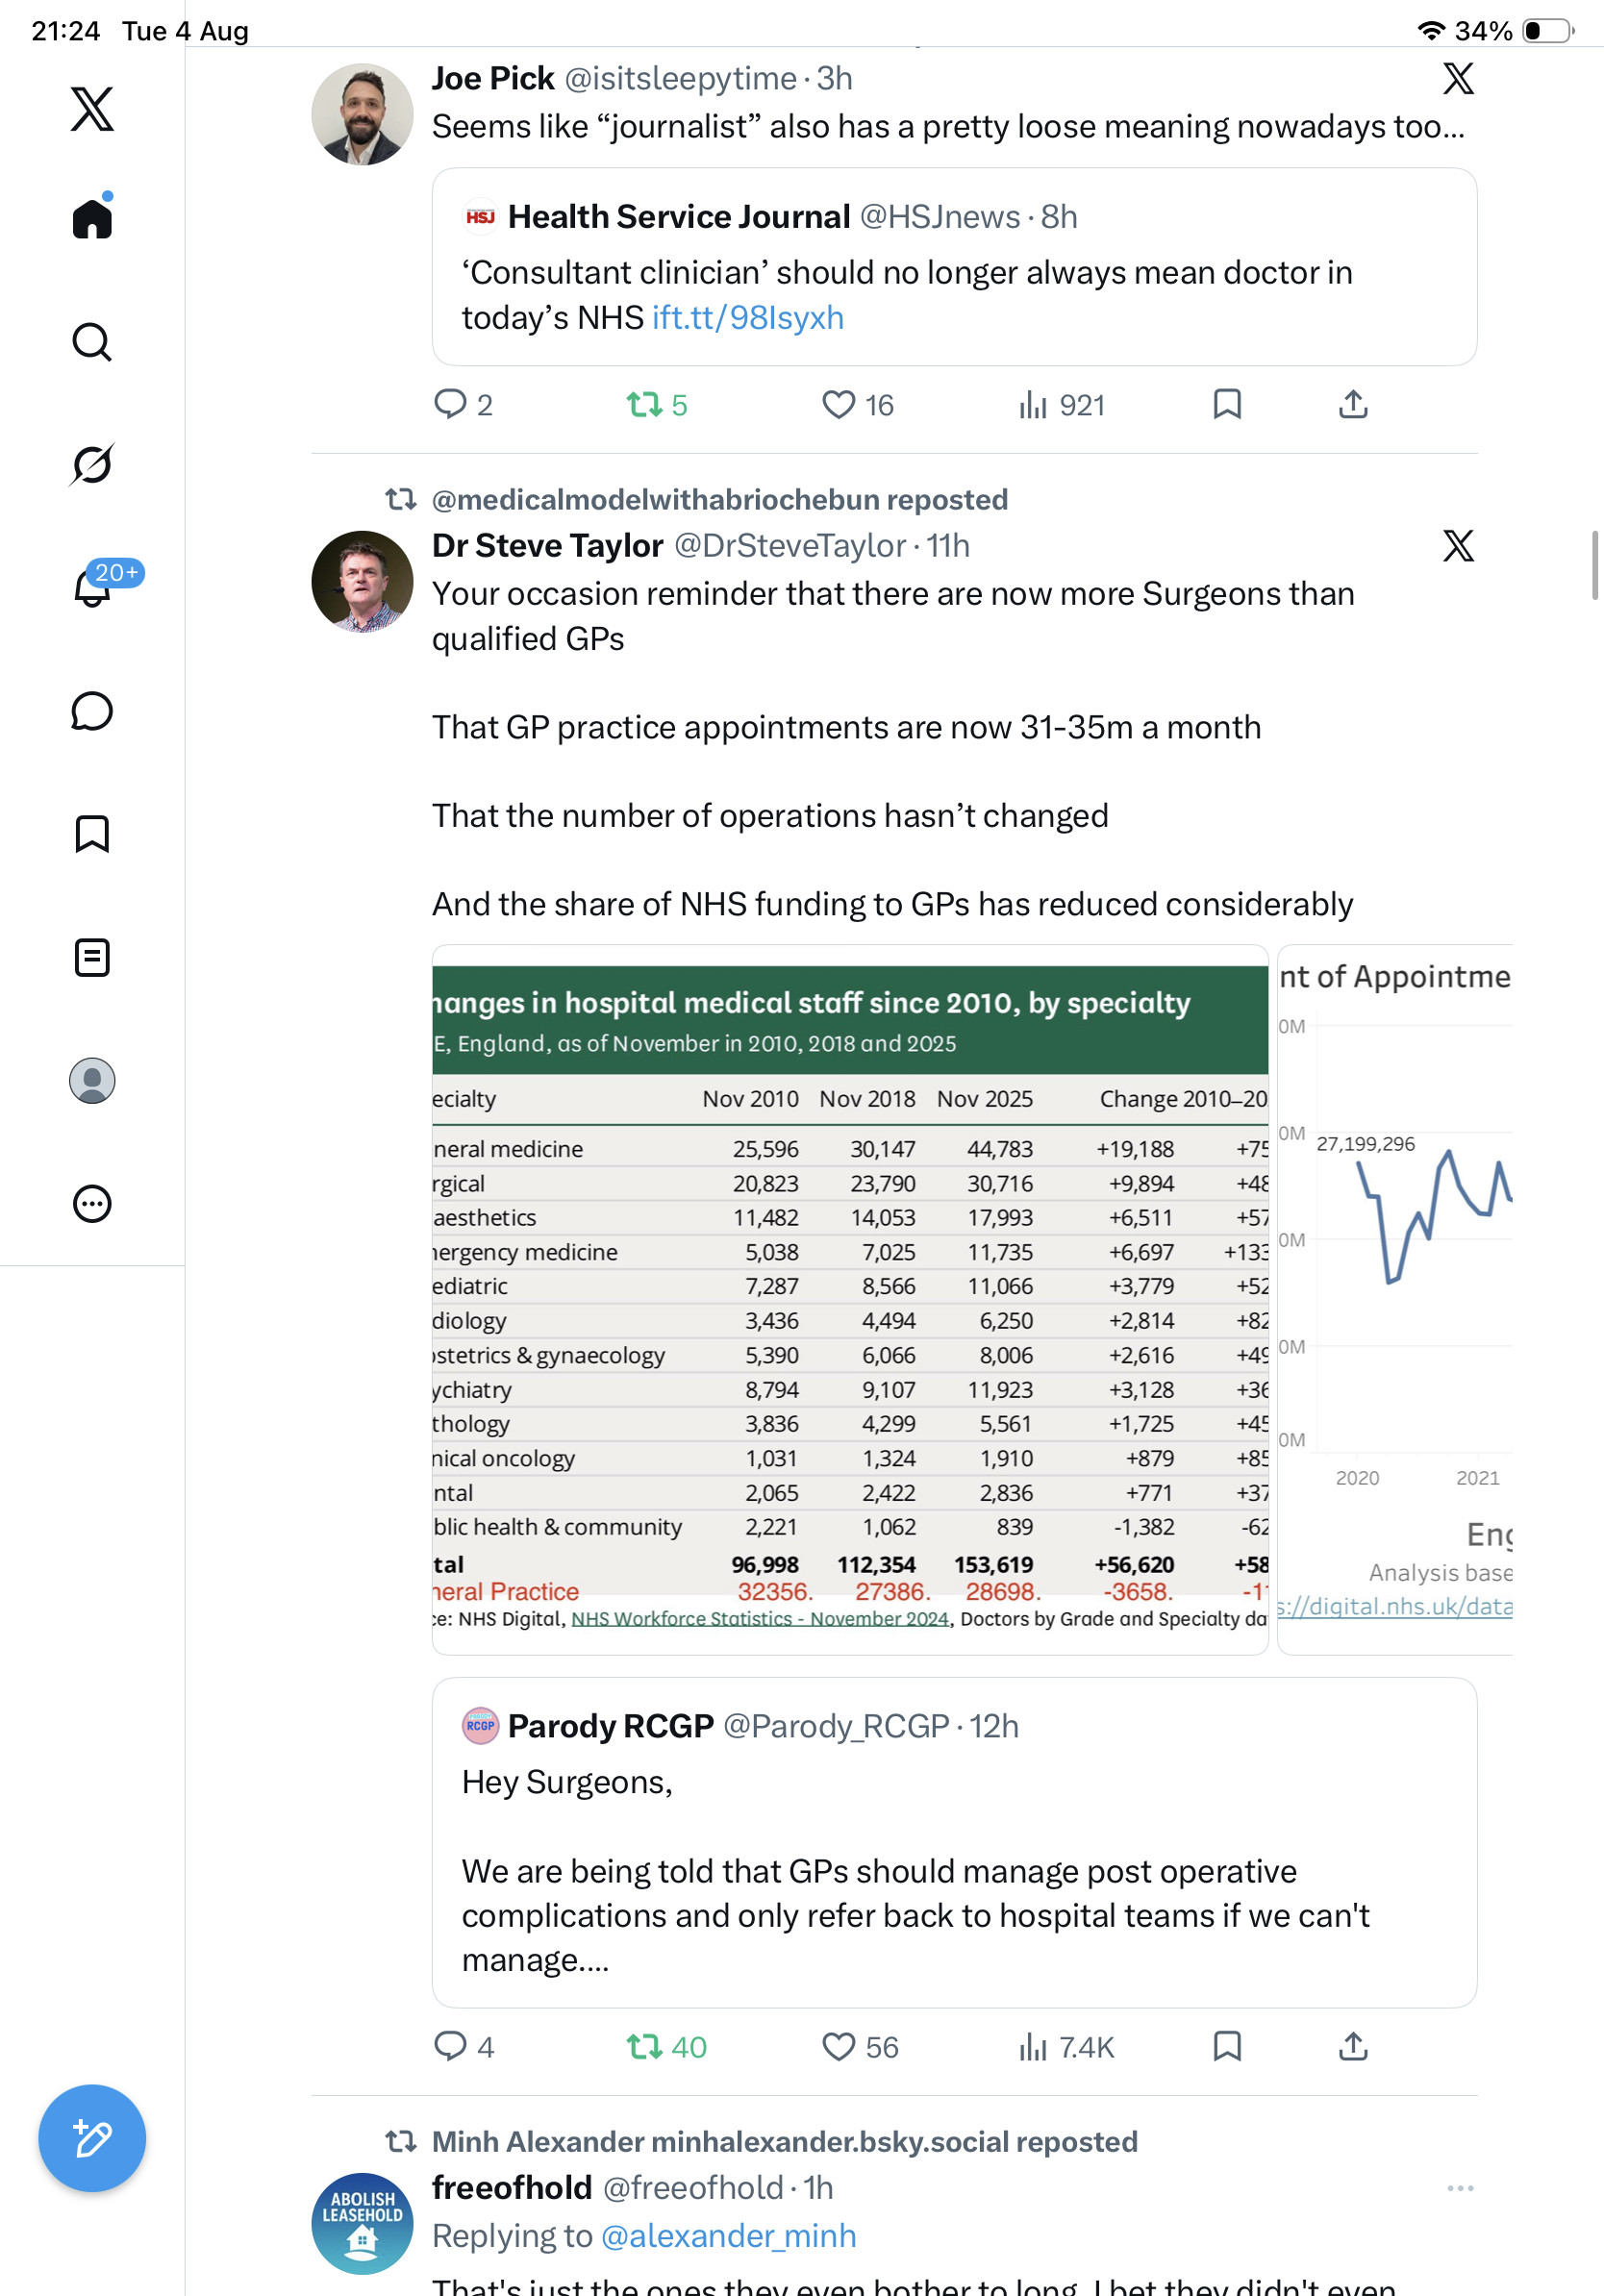Open the profile avatar in sidebar
Viewport: 1604px width, 2296px height.
[x=92, y=1081]
